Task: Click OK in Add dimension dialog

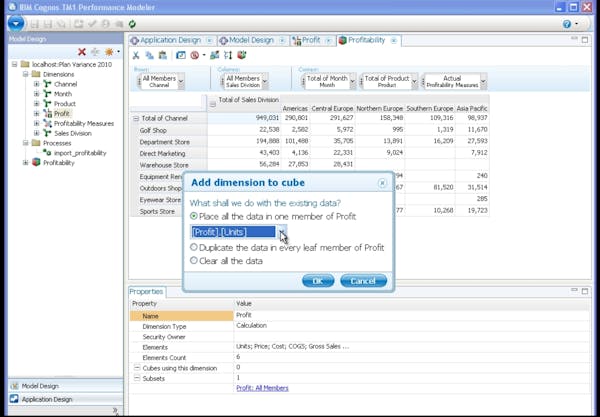Action: pyautogui.click(x=318, y=281)
